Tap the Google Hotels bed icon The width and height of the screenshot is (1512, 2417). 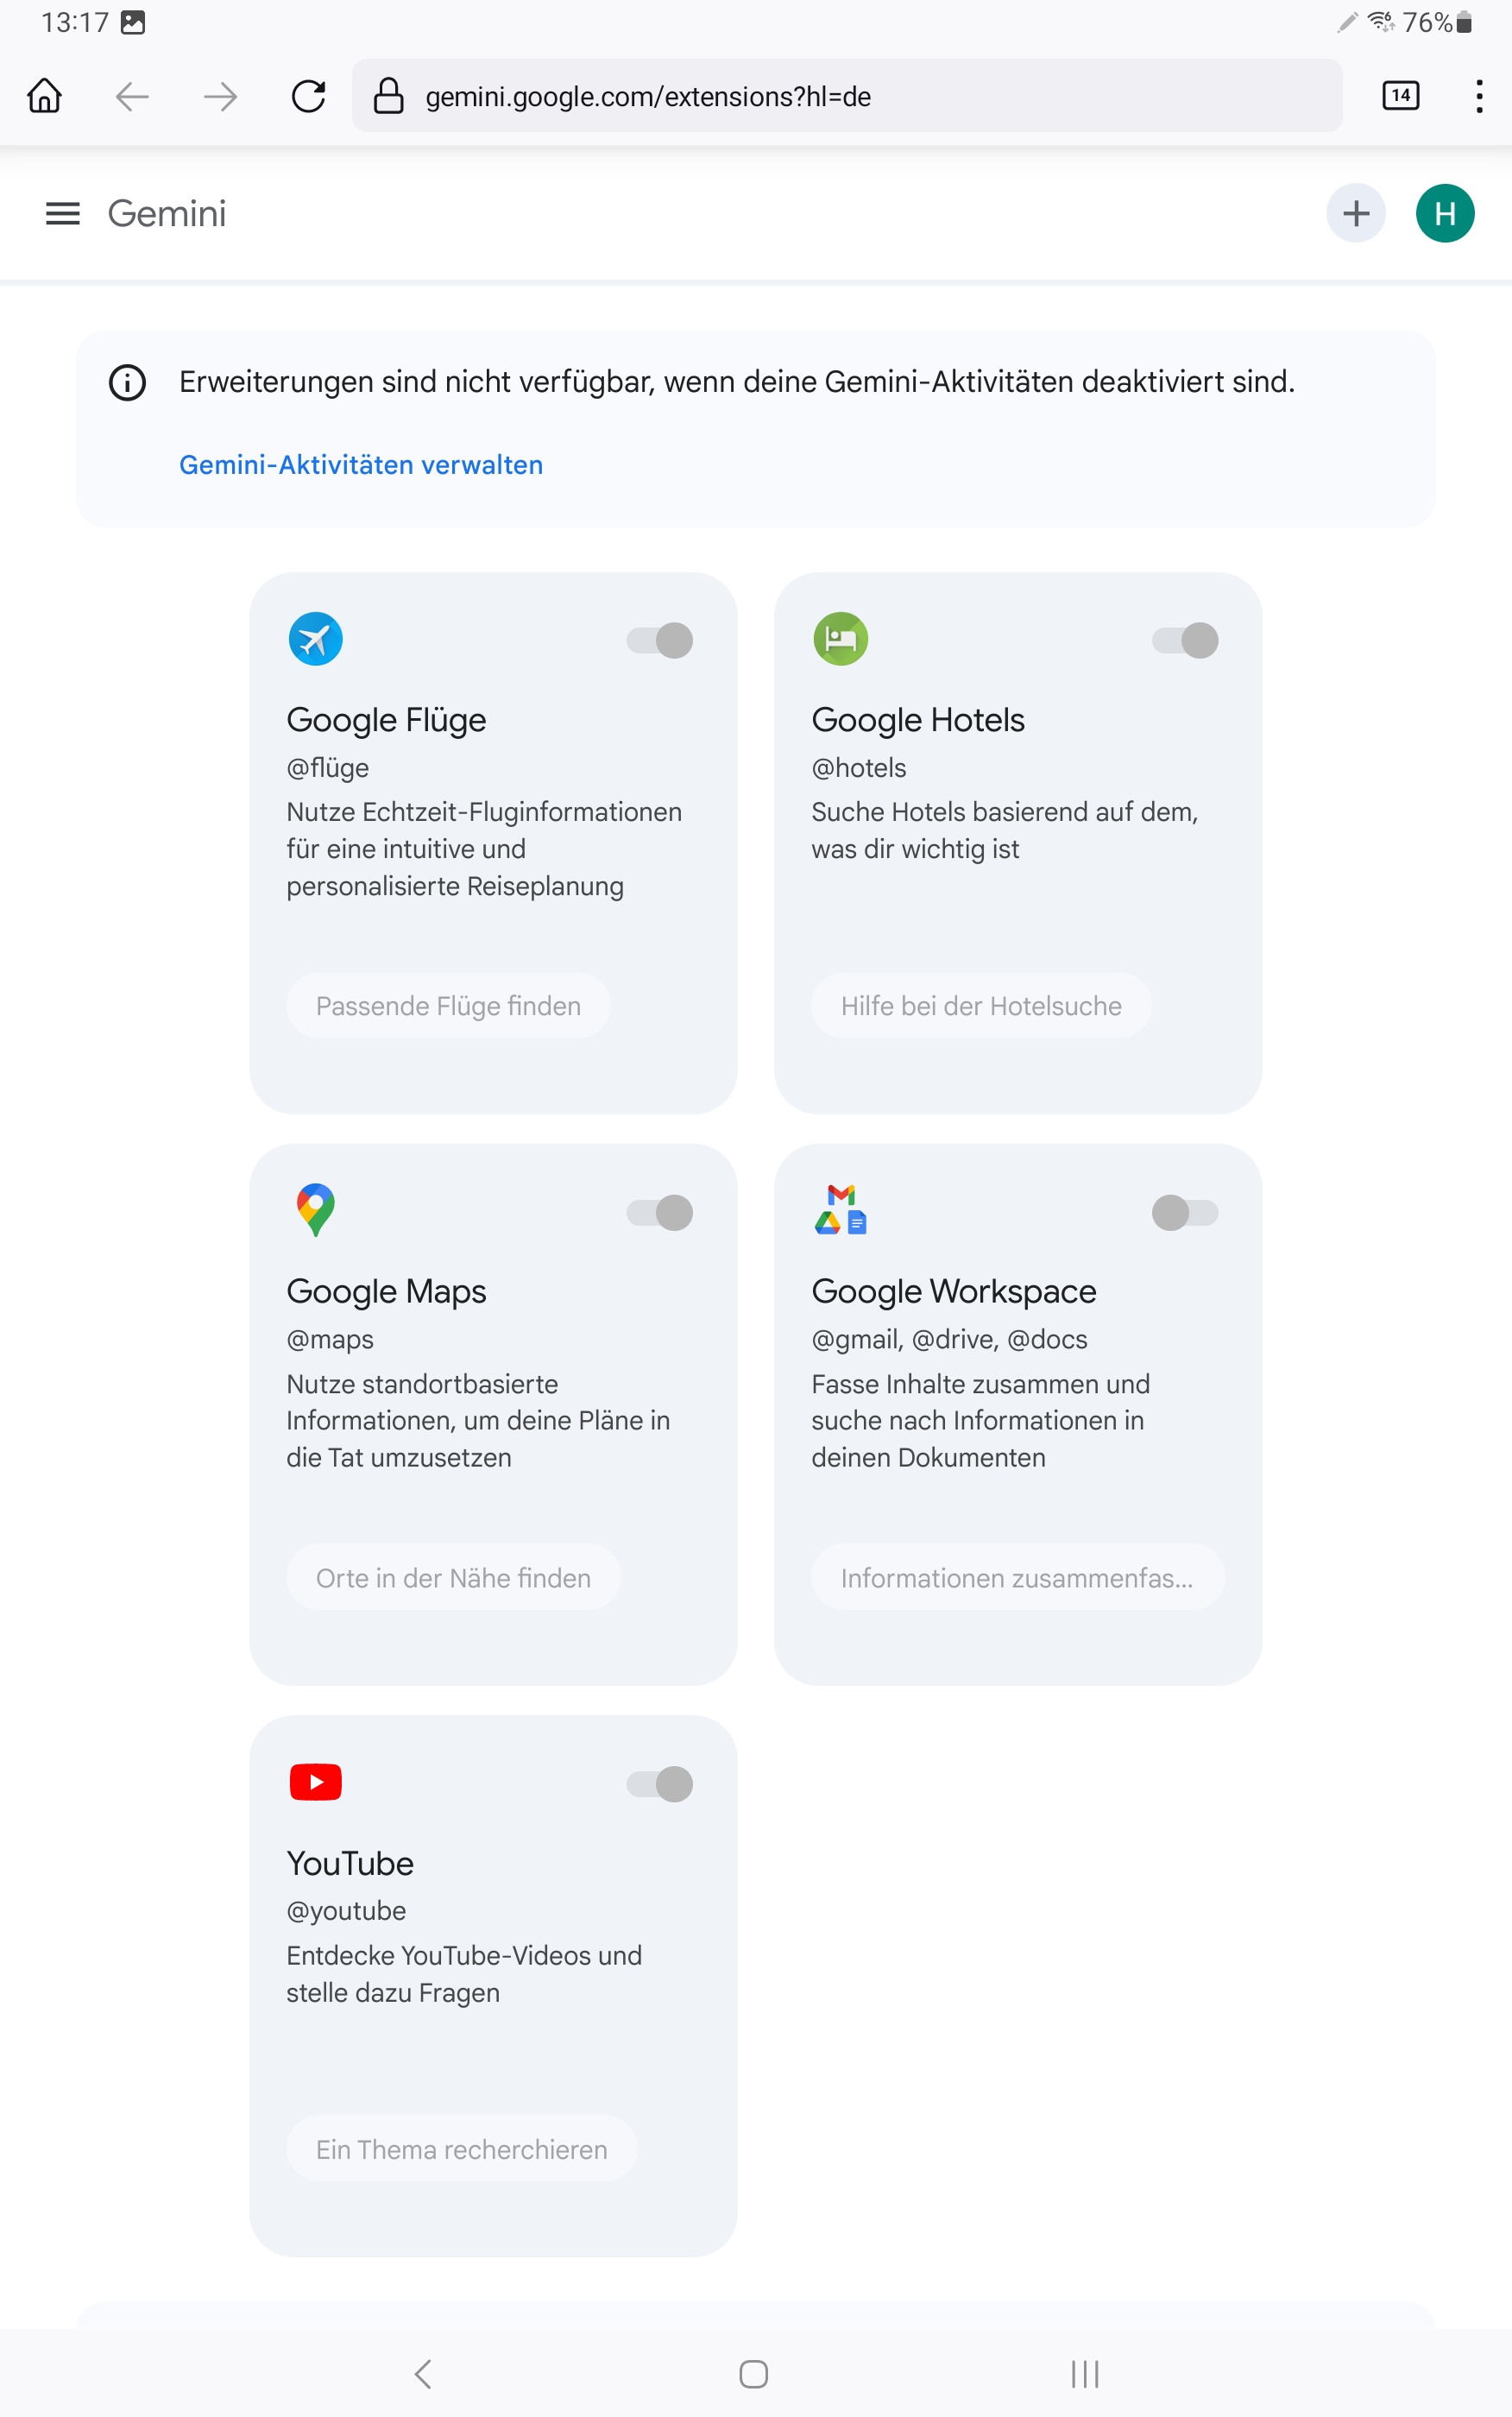[x=840, y=638]
